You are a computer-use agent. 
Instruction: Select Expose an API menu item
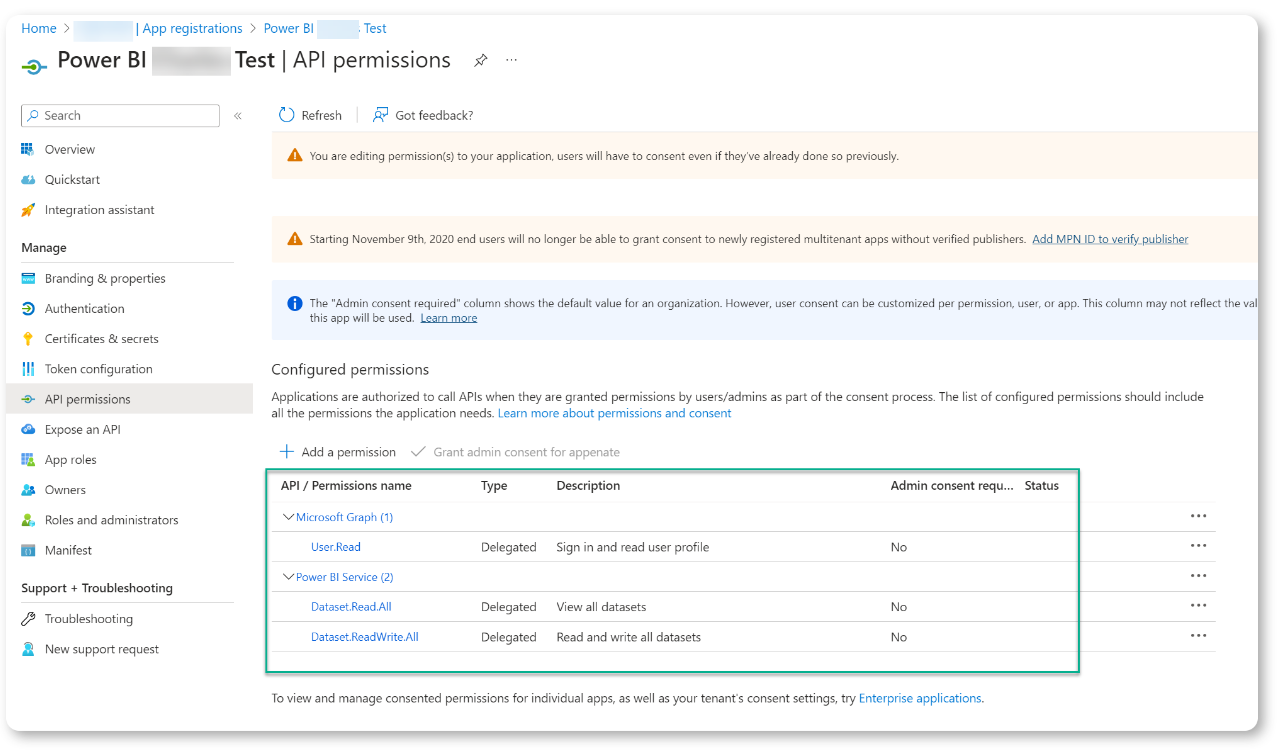click(x=83, y=430)
